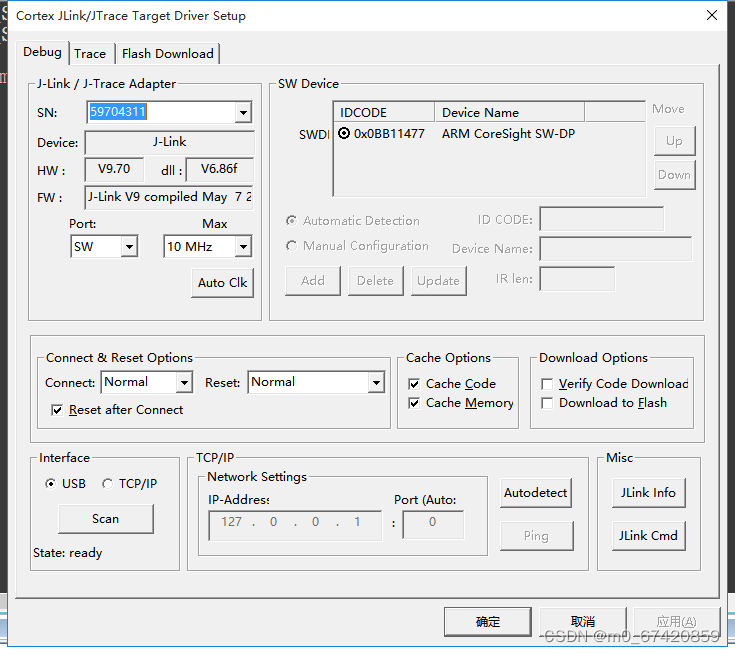Click the Ping button
Screen dimensions: 735x654
[x=537, y=536]
